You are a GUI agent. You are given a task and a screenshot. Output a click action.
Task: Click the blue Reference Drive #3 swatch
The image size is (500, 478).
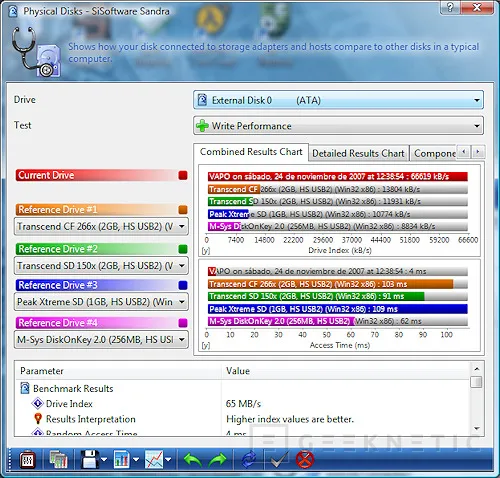pyautogui.click(x=183, y=285)
